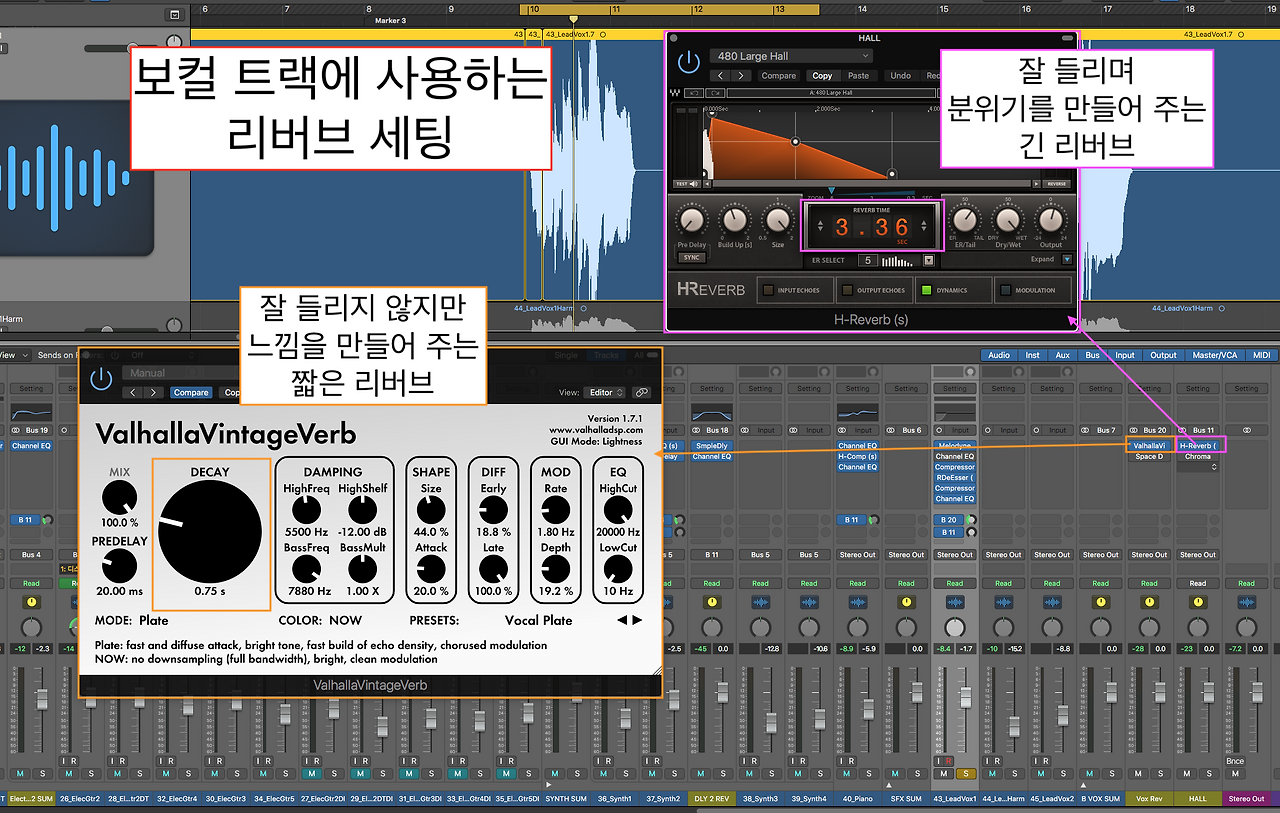Click the REVERB TIME 3.36 display
Viewport: 1280px width, 813px height.
point(872,226)
